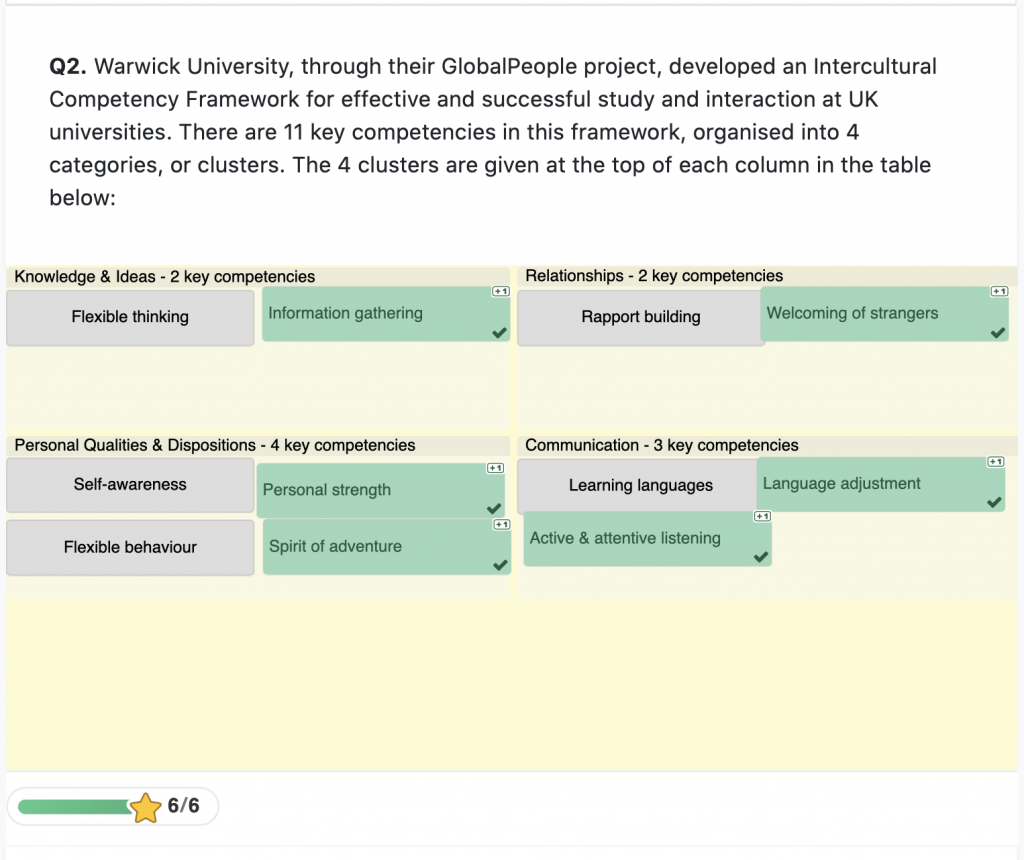The height and width of the screenshot is (860, 1024).
Task: Click the checkmark on Spirit of adventure
Action: 500,566
